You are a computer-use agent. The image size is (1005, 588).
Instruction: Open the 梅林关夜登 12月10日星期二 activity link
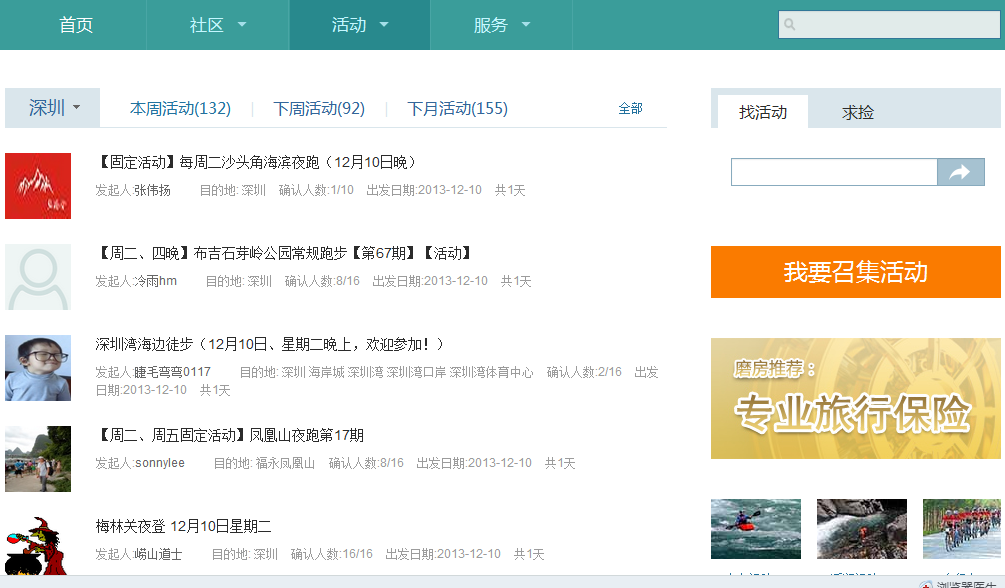[x=183, y=526]
